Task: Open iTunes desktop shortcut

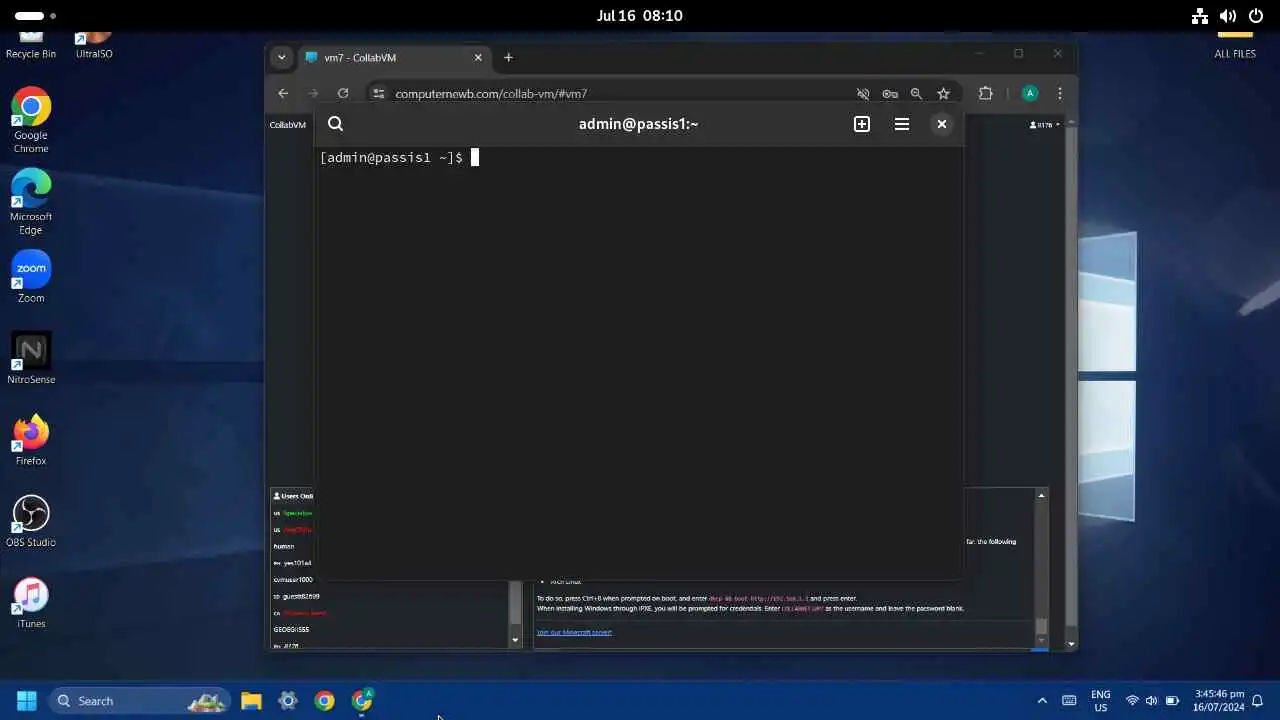Action: 31,603
